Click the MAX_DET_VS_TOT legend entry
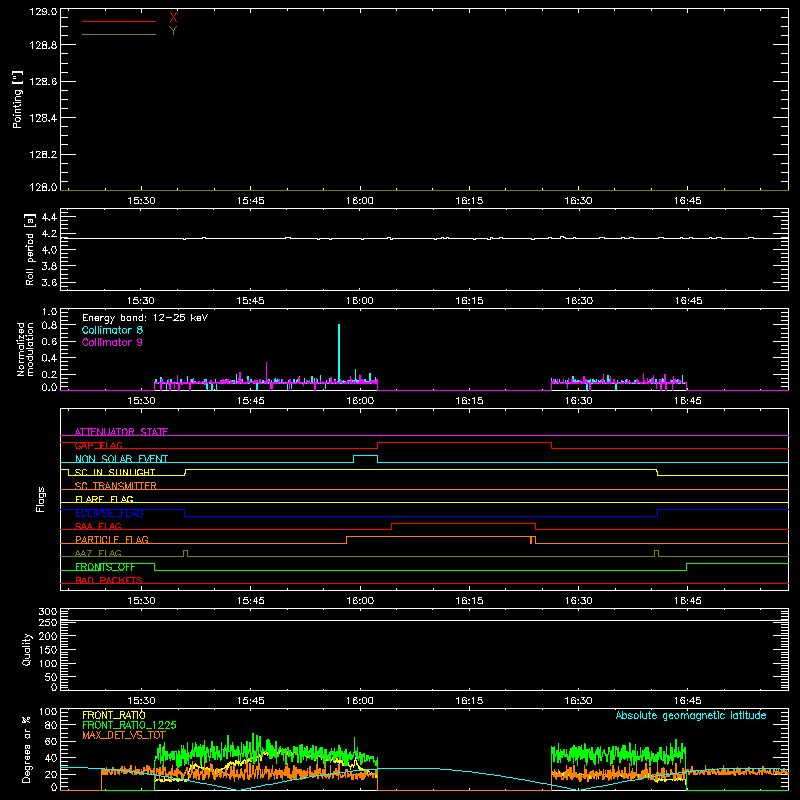This screenshot has width=800, height=800. tap(124, 735)
